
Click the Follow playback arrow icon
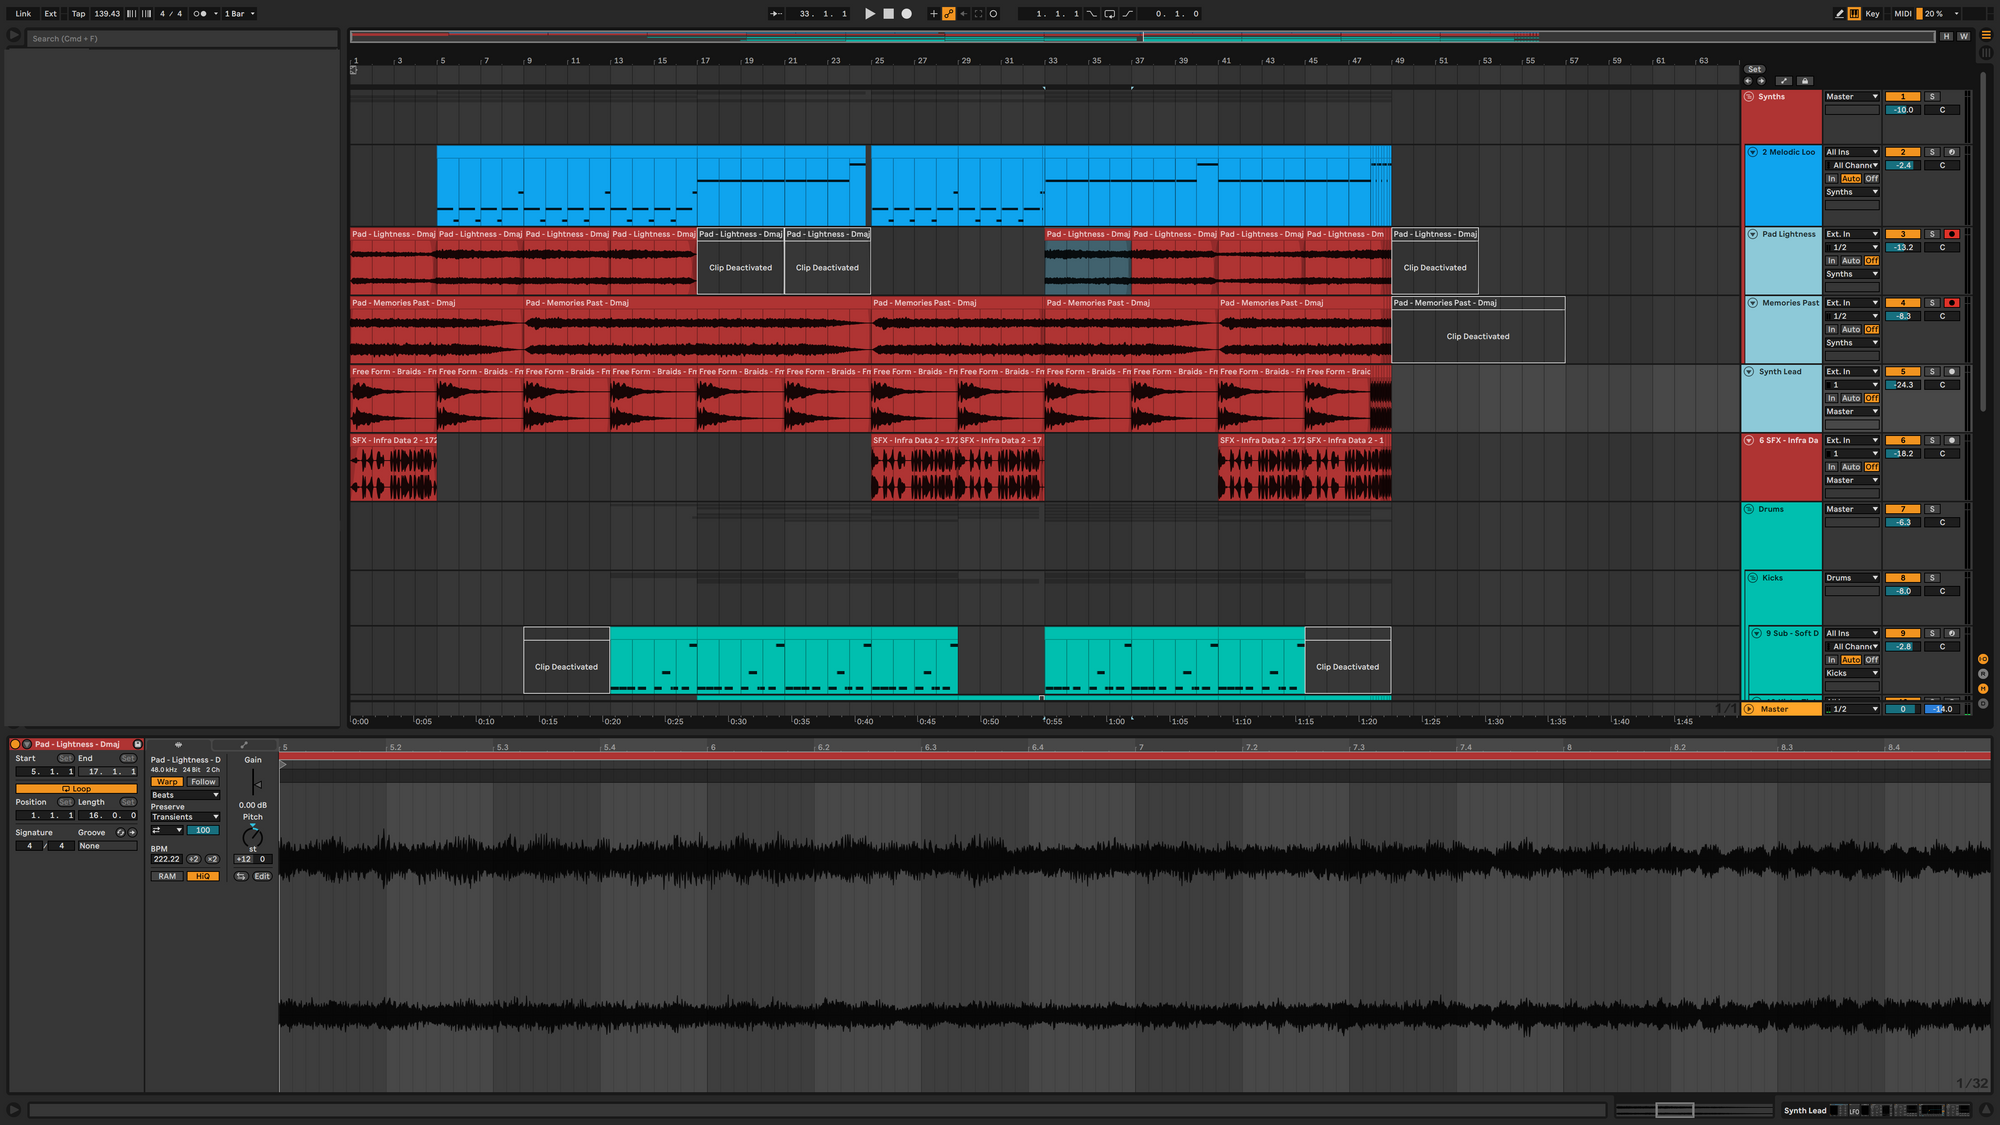coord(776,14)
